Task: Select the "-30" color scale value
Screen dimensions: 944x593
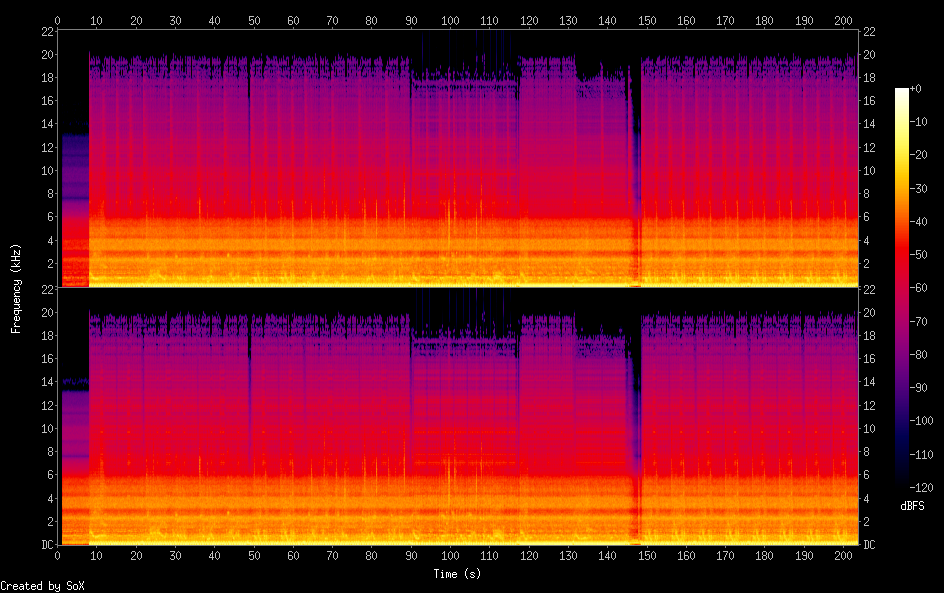Action: point(919,188)
